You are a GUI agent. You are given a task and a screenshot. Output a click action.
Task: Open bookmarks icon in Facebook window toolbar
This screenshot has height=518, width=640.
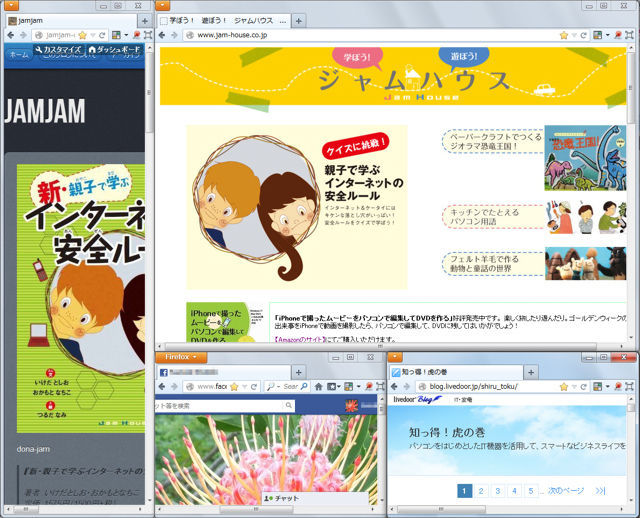331,386
